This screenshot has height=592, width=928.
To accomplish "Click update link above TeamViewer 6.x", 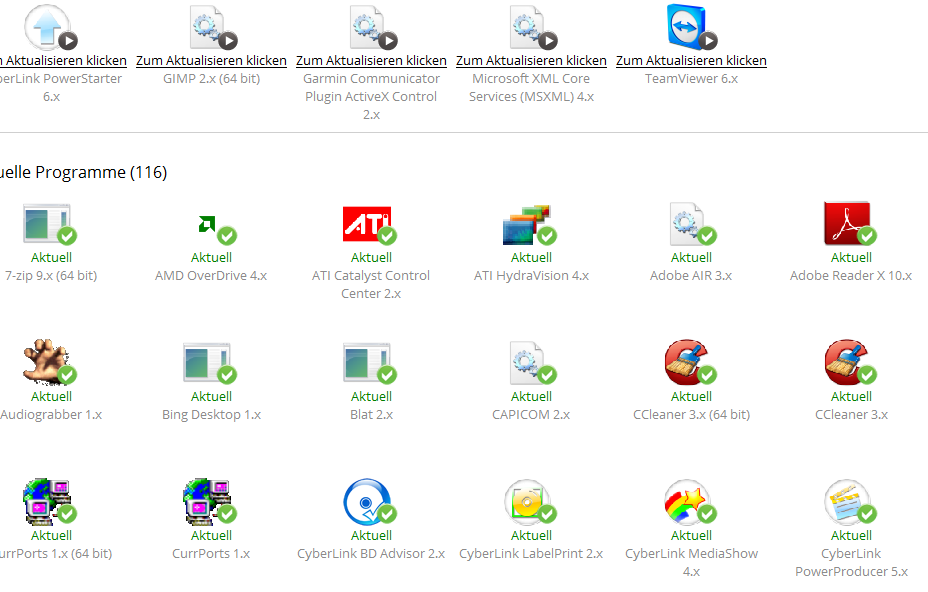I will tap(691, 60).
